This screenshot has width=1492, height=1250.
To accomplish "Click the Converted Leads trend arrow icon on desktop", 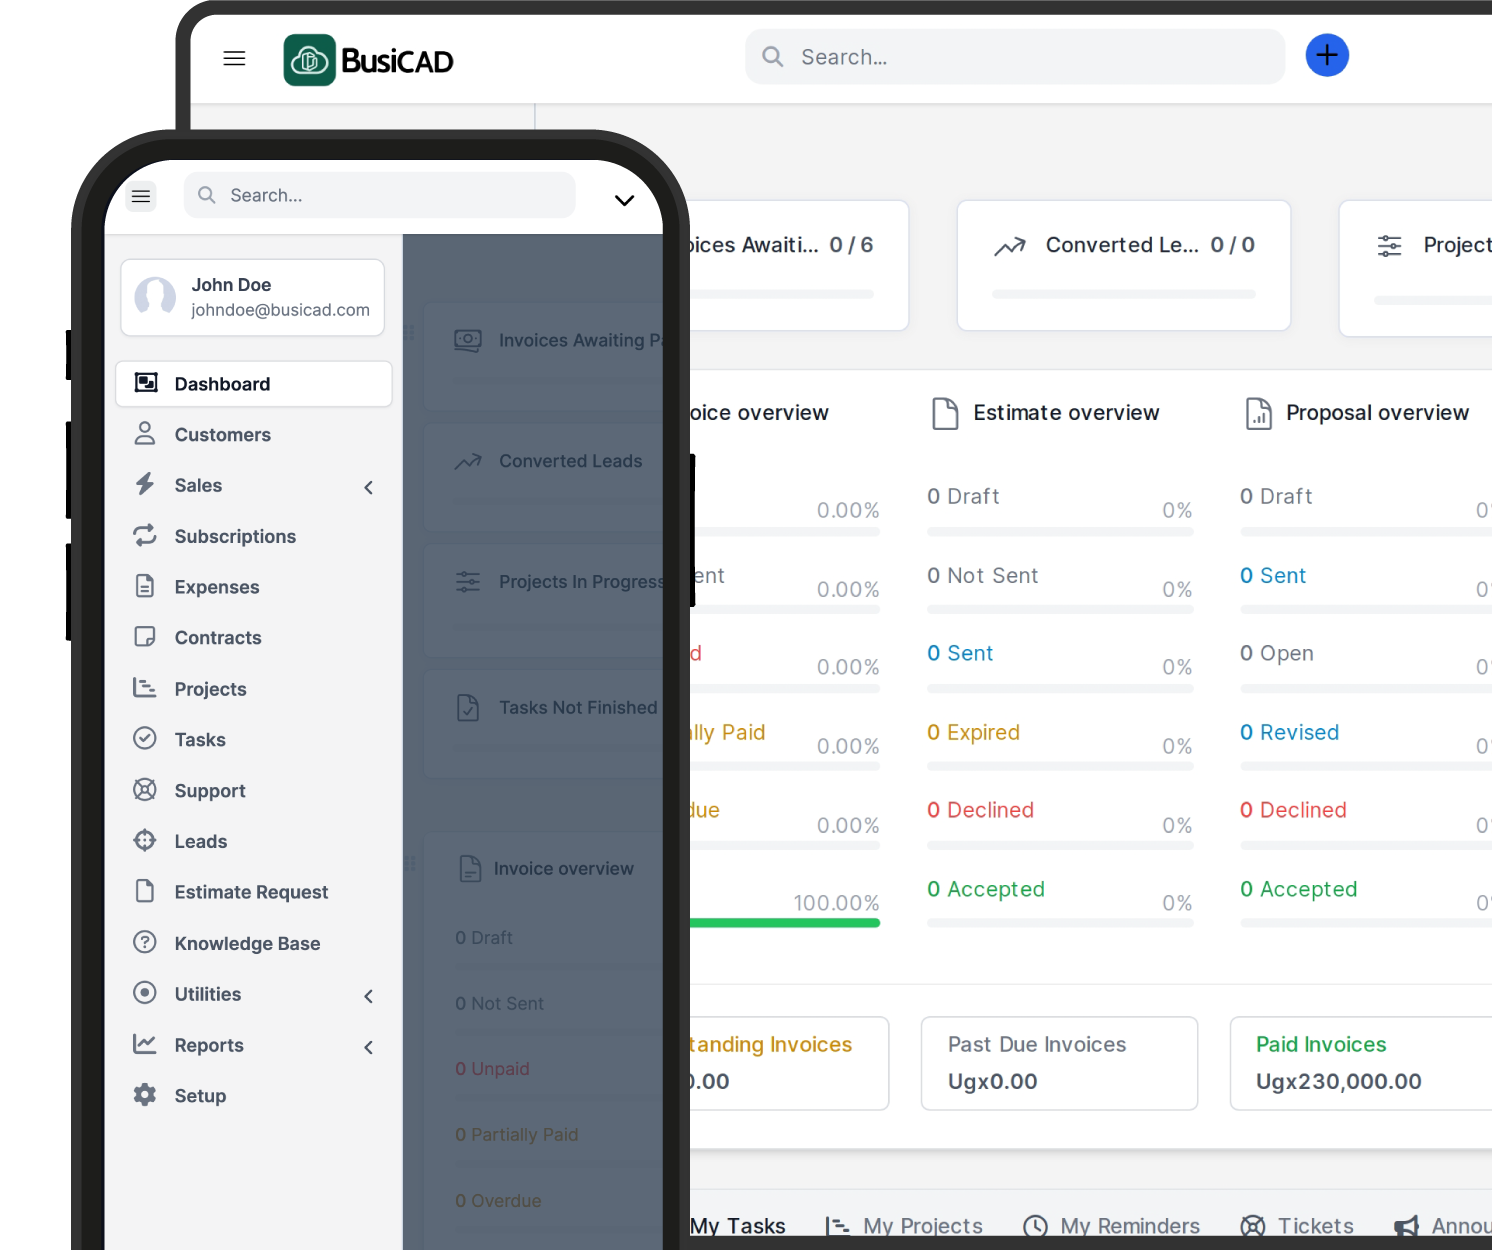I will point(1010,246).
